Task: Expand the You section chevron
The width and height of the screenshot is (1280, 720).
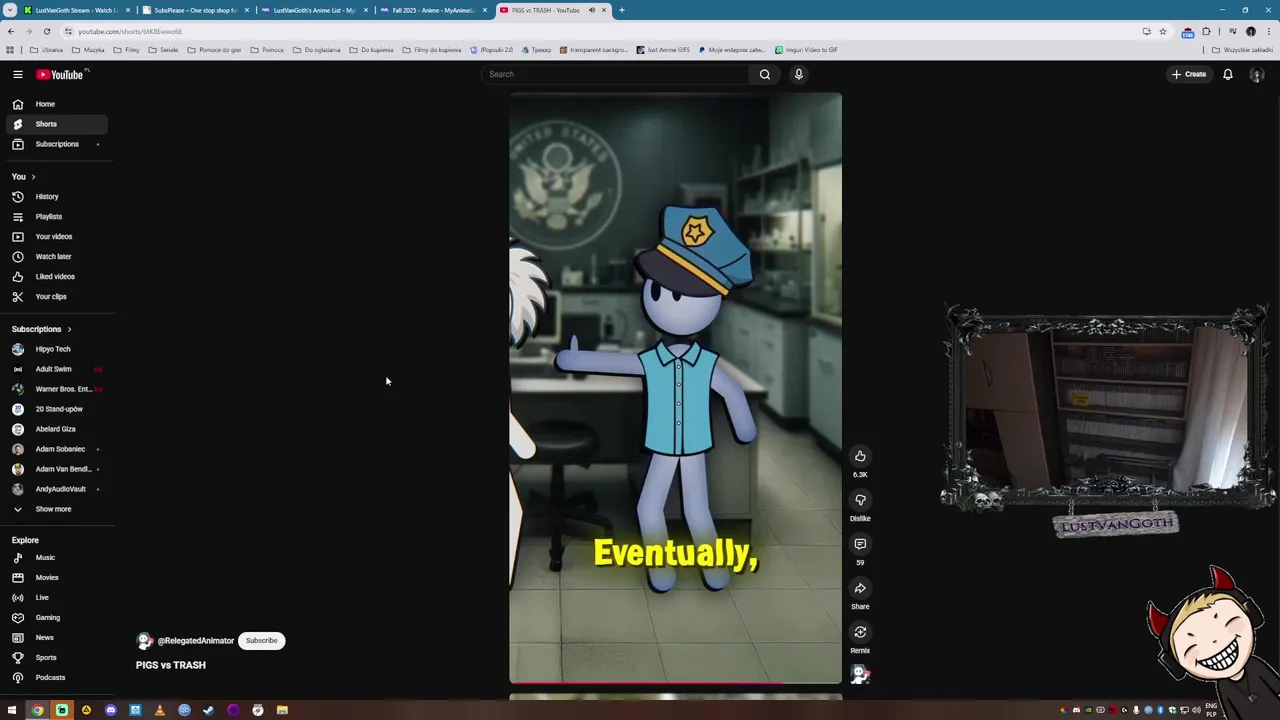Action: [33, 177]
